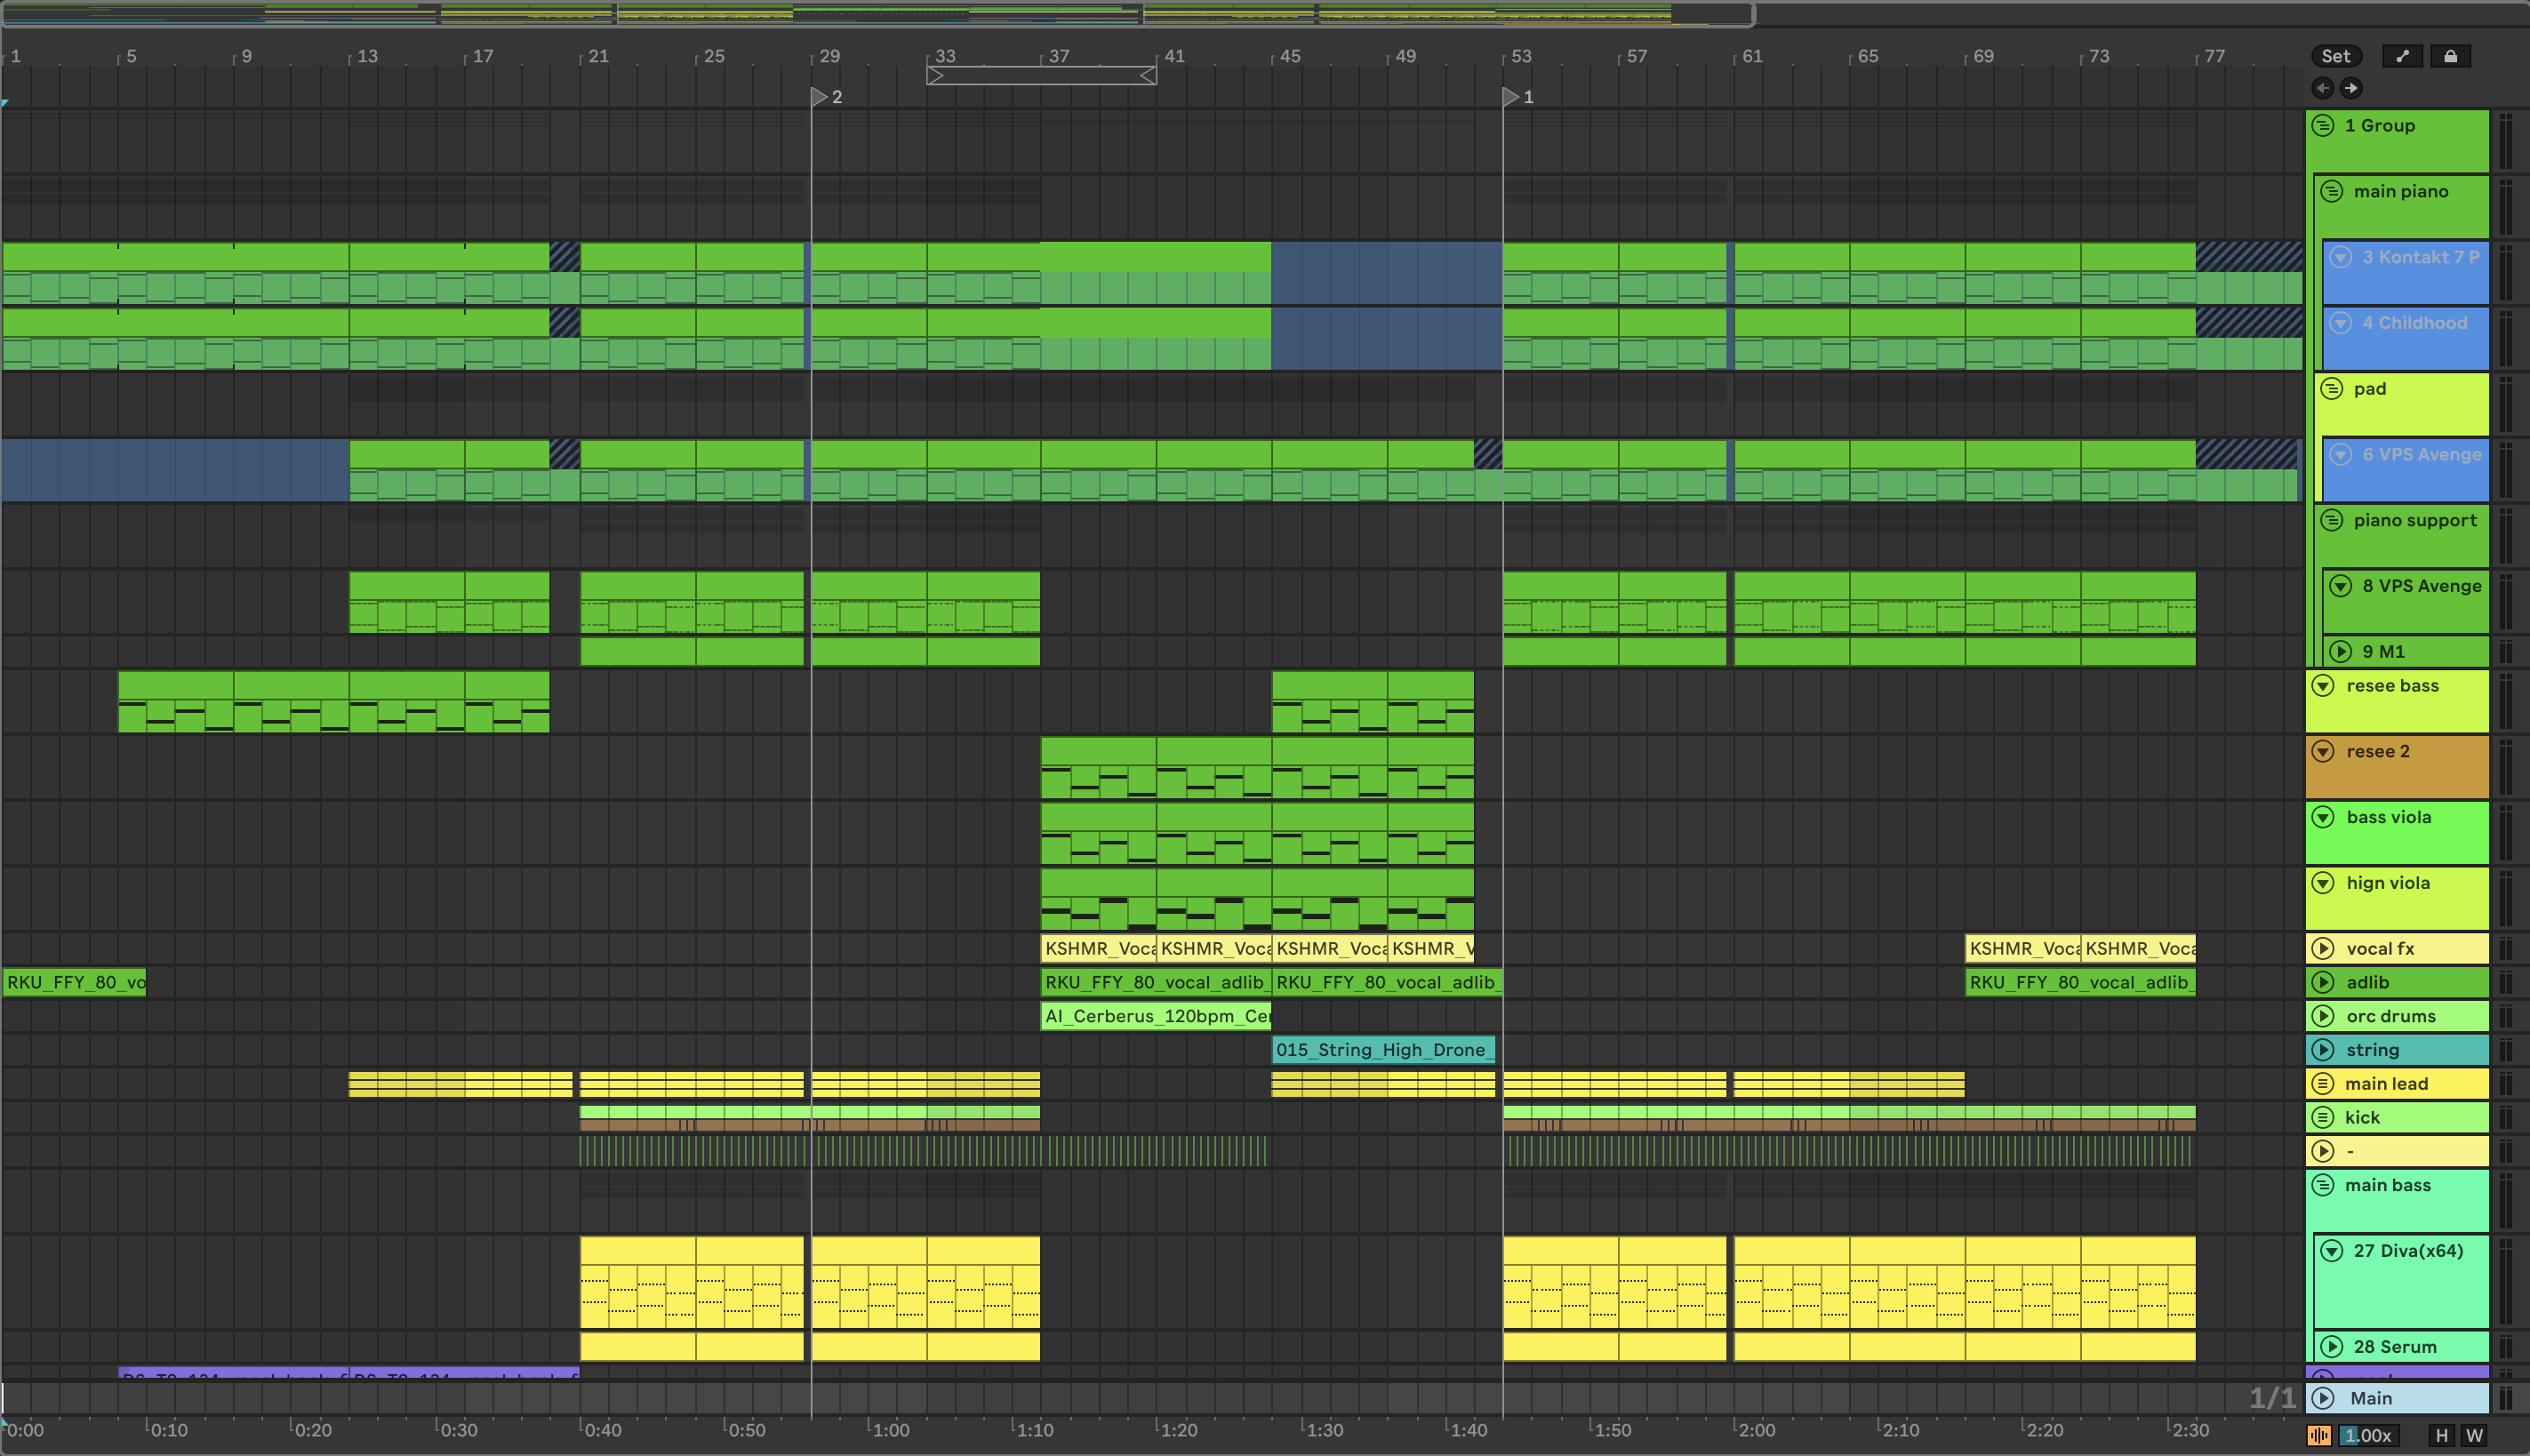Jump to Previous Locator arrow
The height and width of the screenshot is (1456, 2530).
pyautogui.click(x=2323, y=88)
